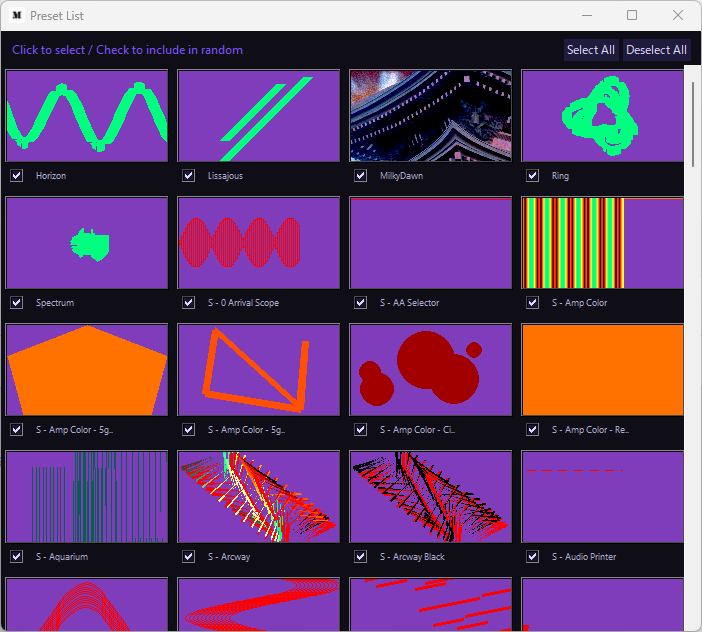Uncheck the Horizon checkbox
The image size is (702, 632).
(x=17, y=175)
